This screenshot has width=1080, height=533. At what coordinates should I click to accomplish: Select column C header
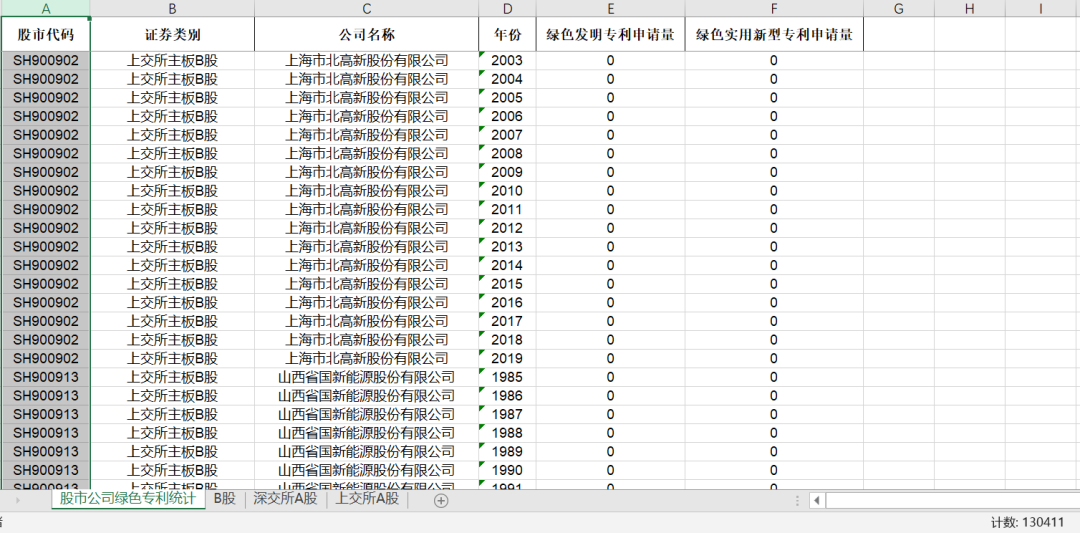point(366,8)
